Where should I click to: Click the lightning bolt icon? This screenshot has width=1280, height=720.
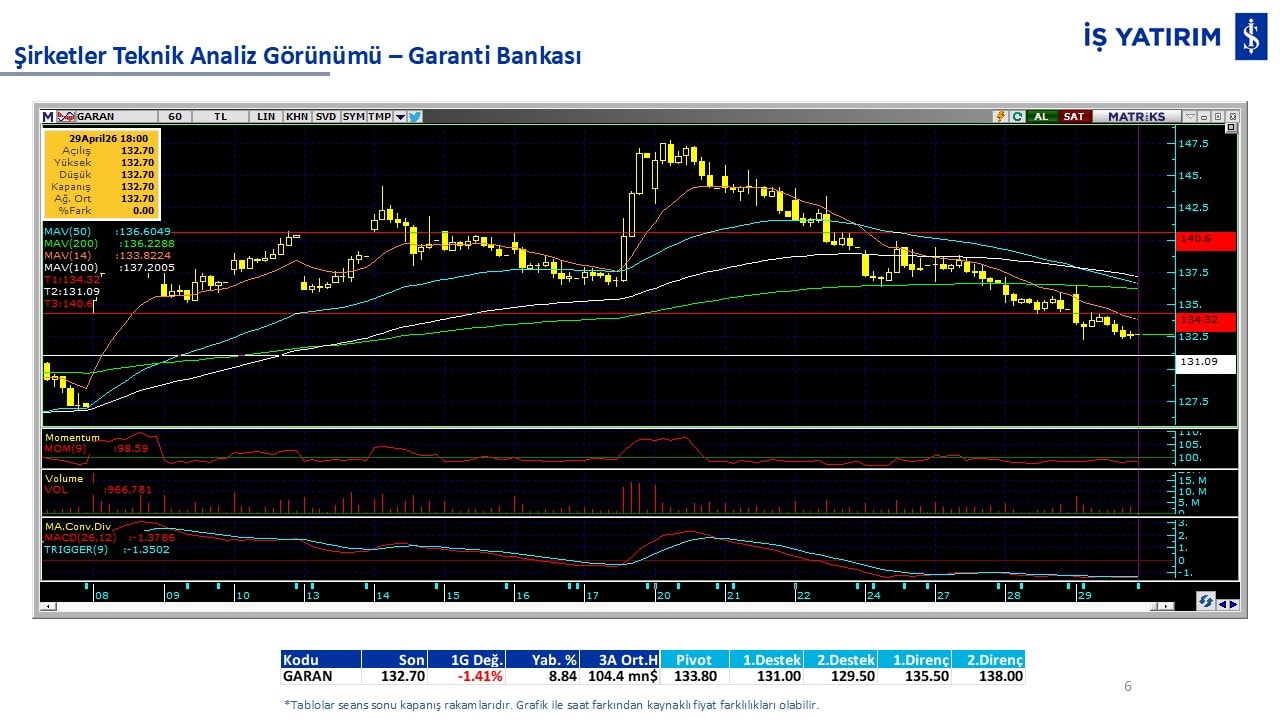pos(999,117)
